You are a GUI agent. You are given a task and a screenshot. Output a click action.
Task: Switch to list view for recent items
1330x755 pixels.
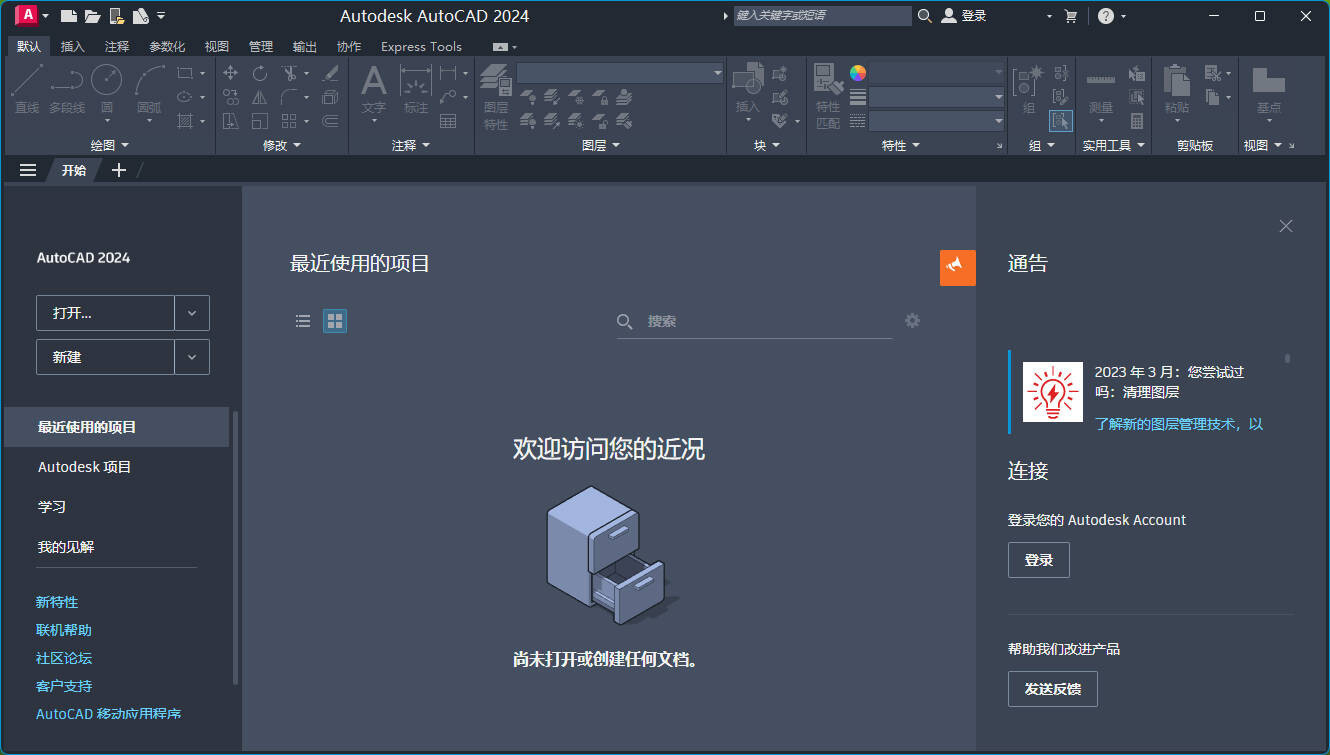(303, 321)
